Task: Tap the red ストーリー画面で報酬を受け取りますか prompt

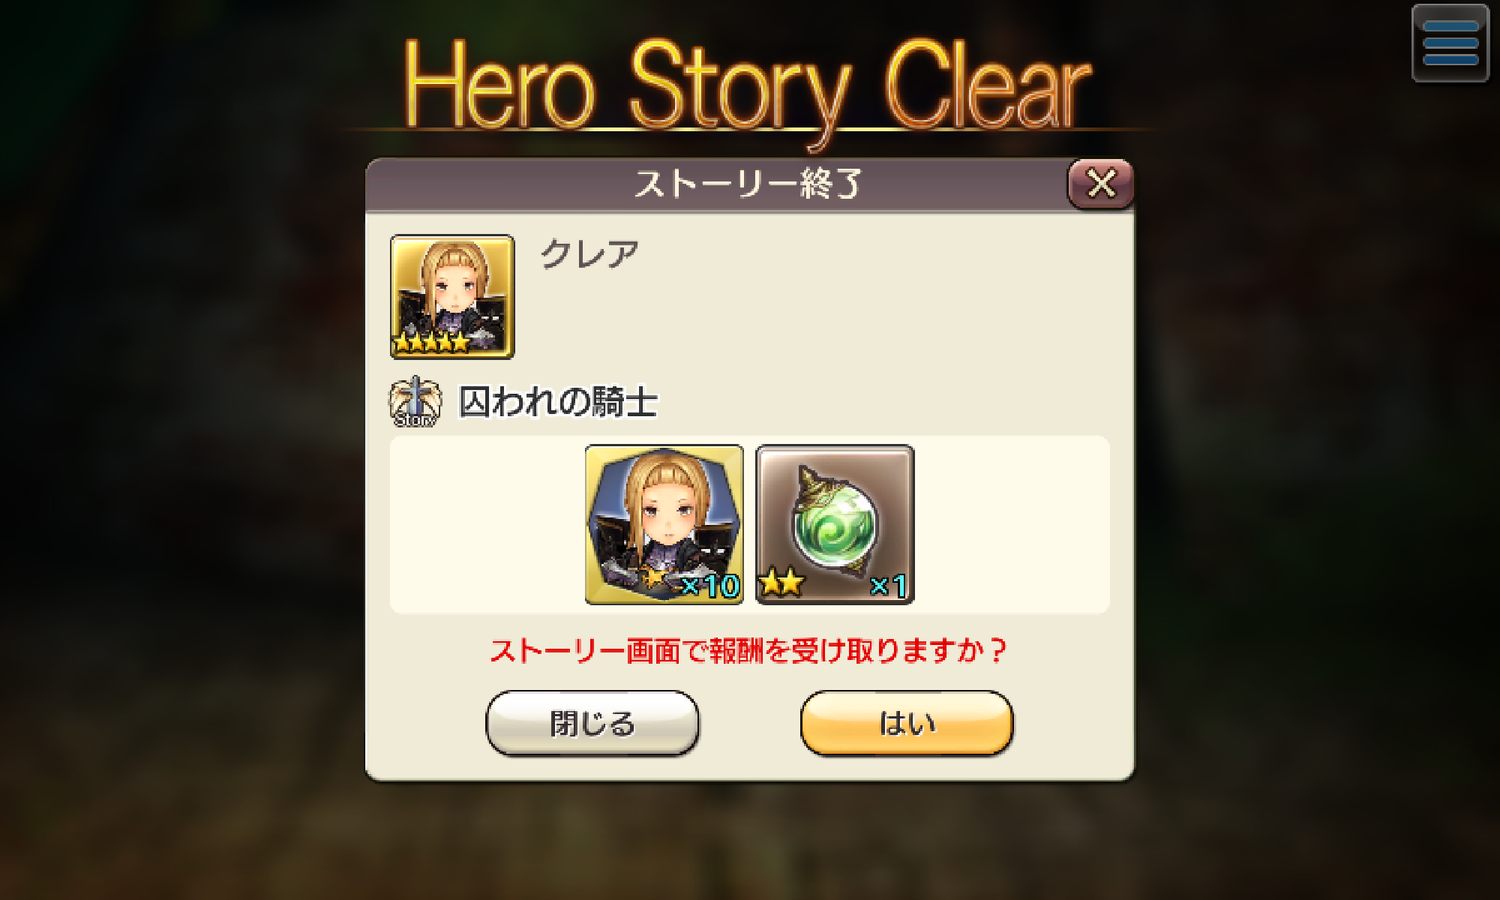Action: tap(749, 651)
